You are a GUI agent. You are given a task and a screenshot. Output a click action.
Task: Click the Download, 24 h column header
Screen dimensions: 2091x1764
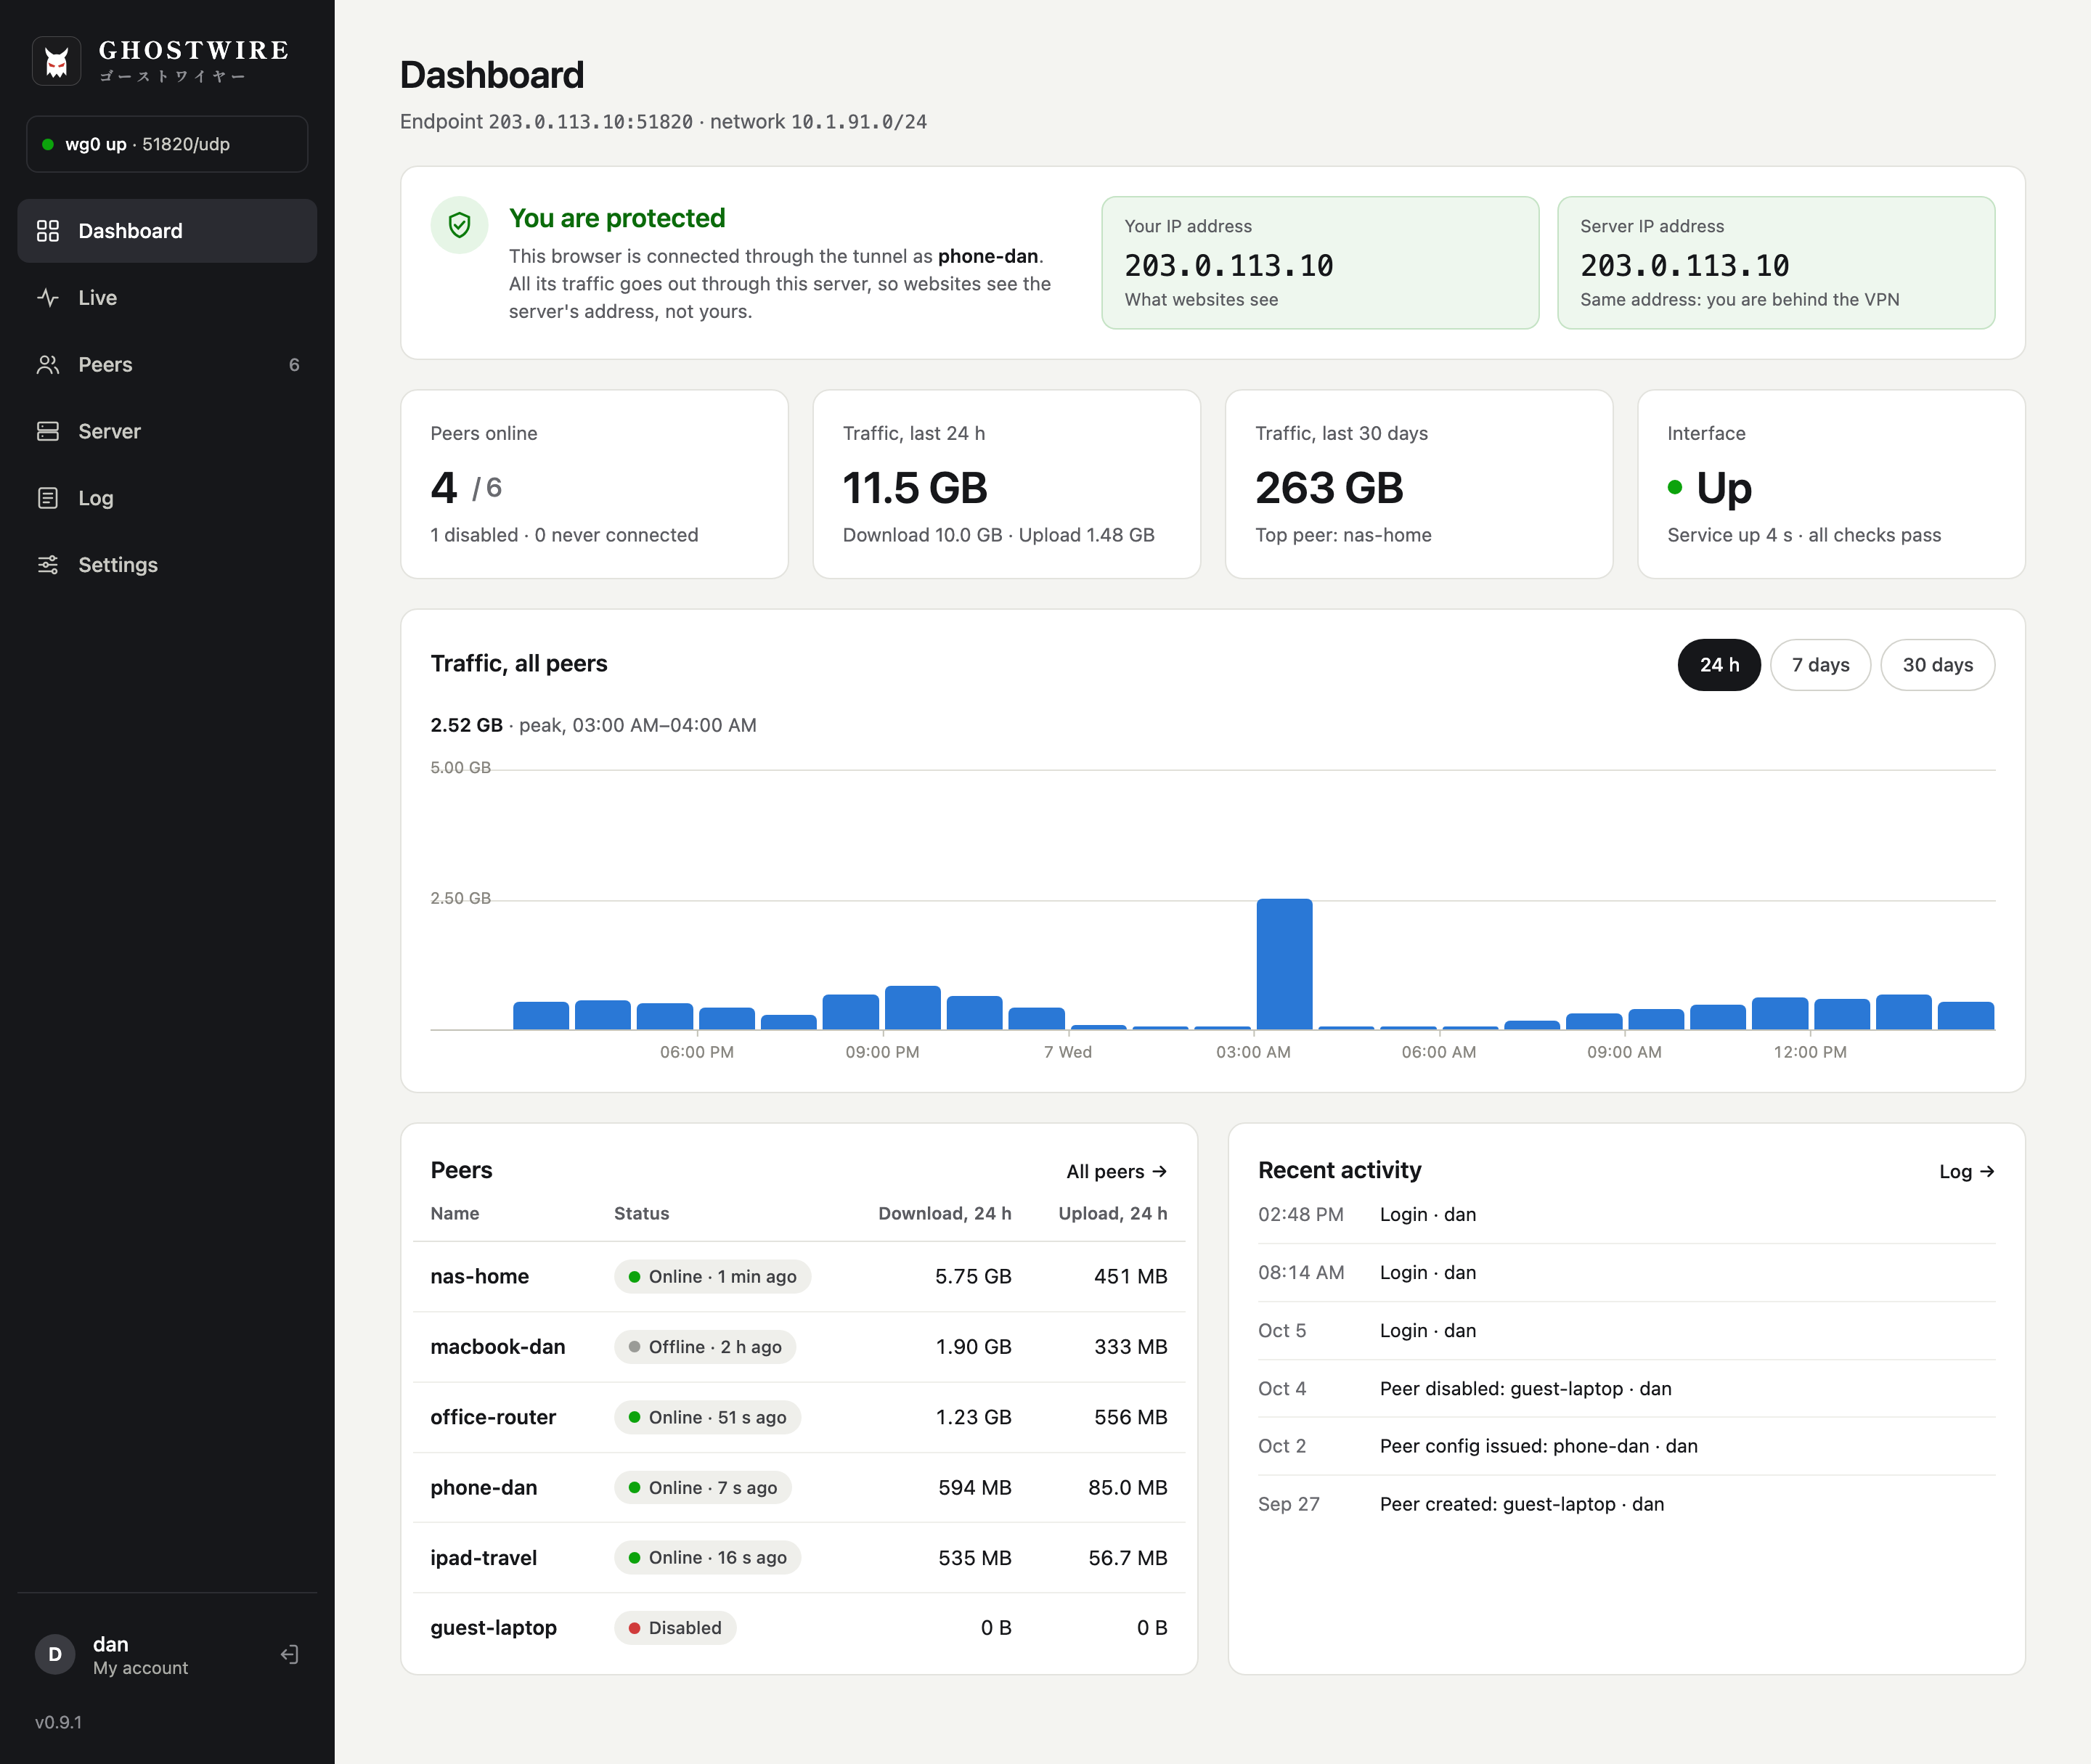tap(945, 1213)
